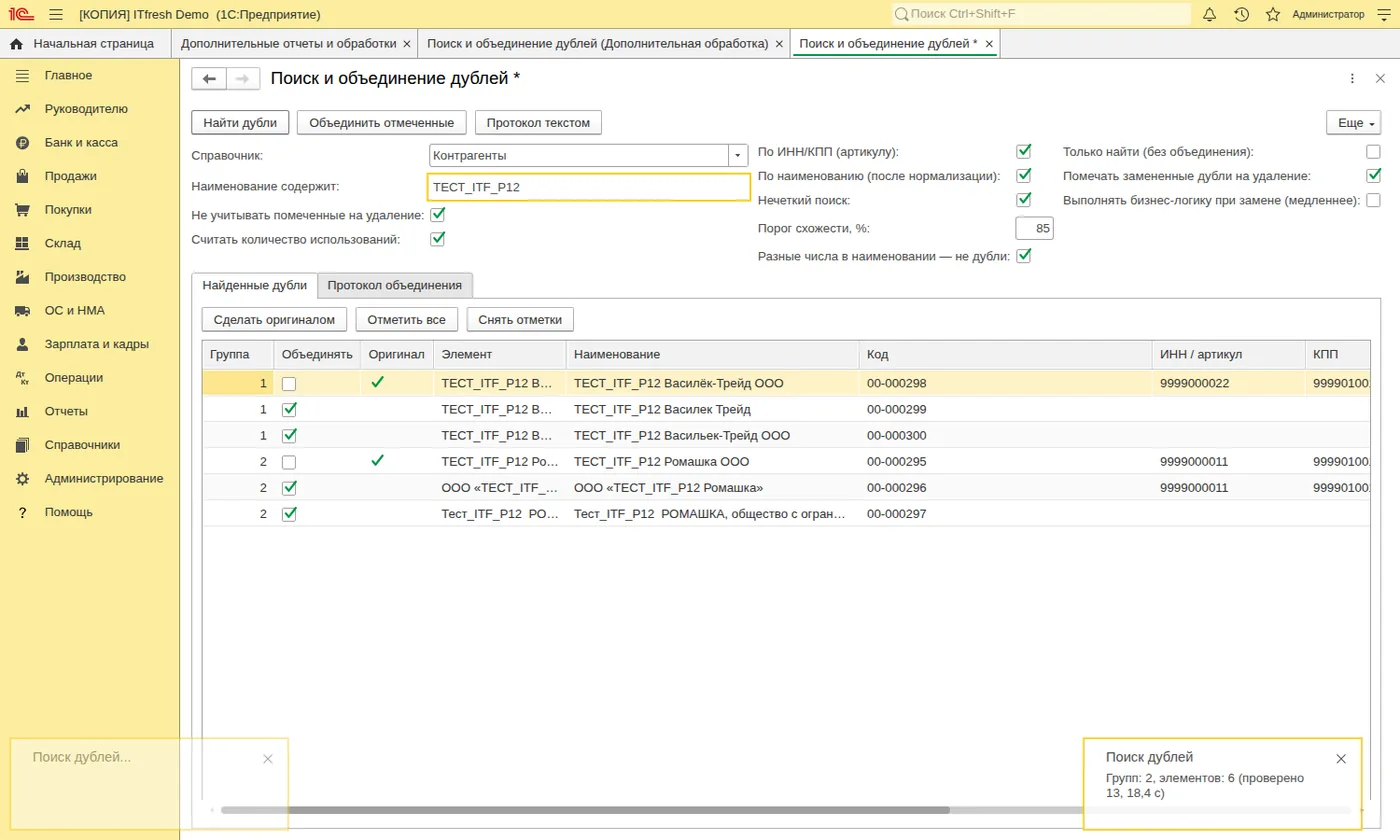This screenshot has height=840, width=1400.
Task: Click Протокол текстом button
Action: [x=538, y=123]
